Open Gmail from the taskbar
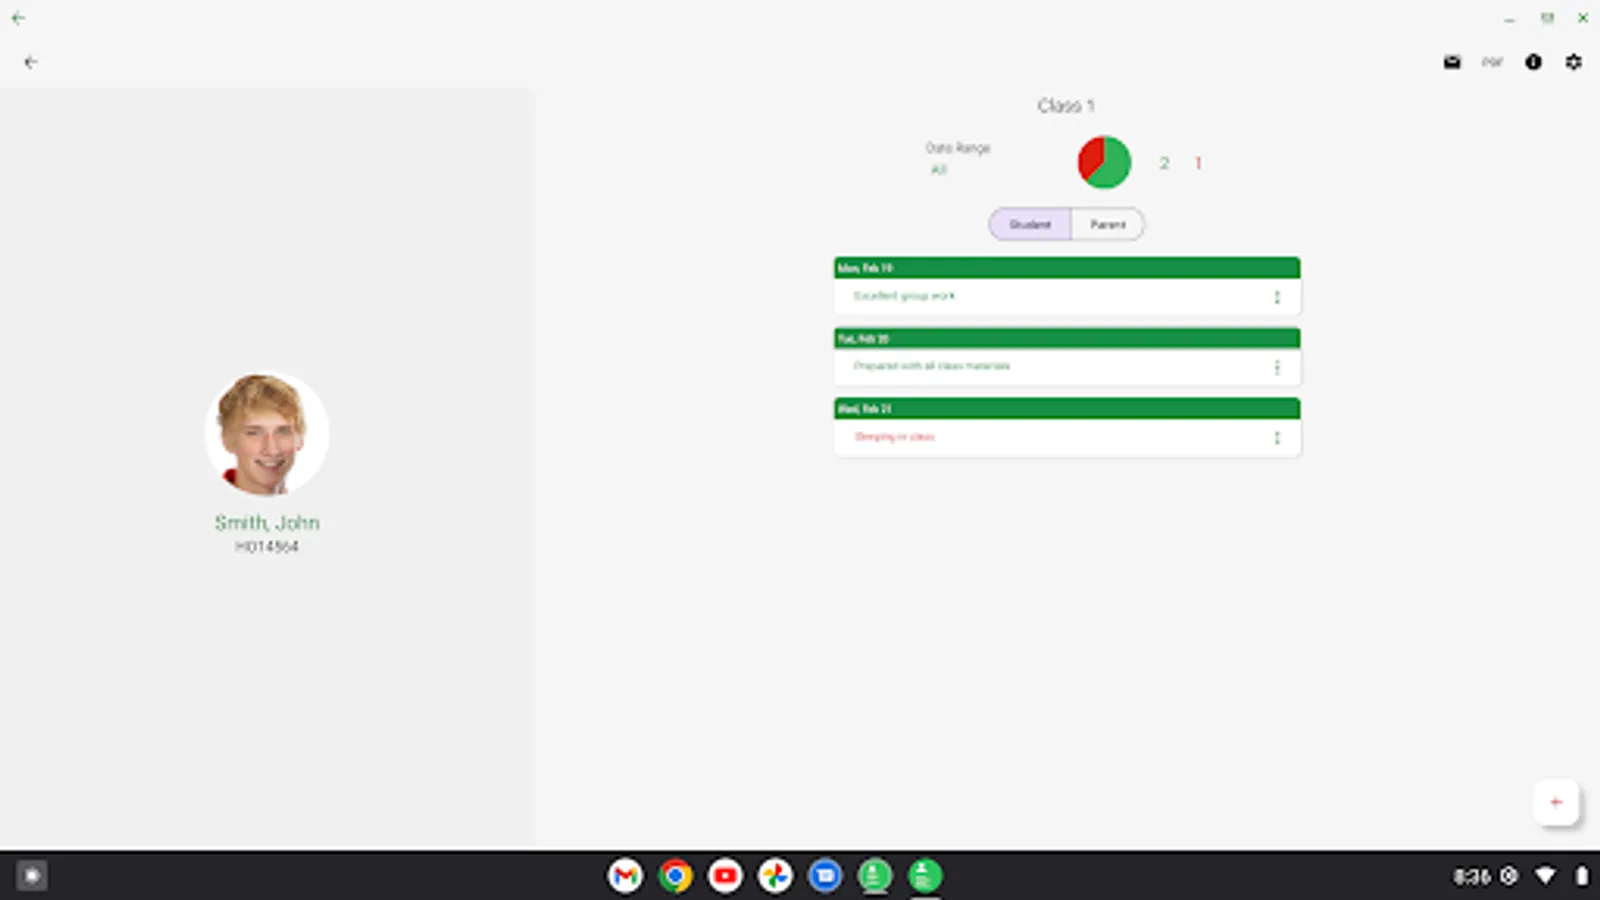This screenshot has width=1600, height=900. click(x=626, y=875)
